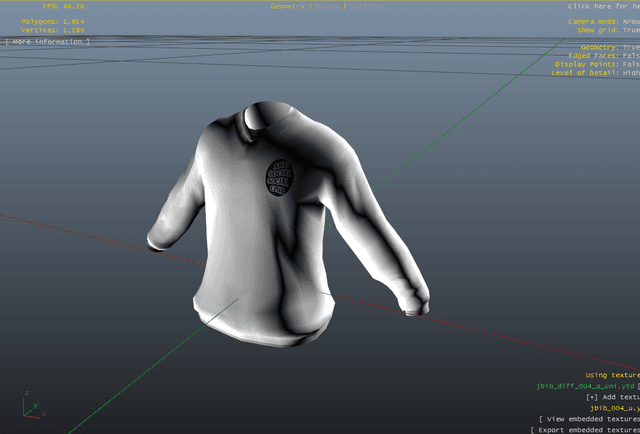The image size is (640, 434).
Task: Select the jbib_diff_004_a_uni.ytd texture file
Action: pos(586,386)
